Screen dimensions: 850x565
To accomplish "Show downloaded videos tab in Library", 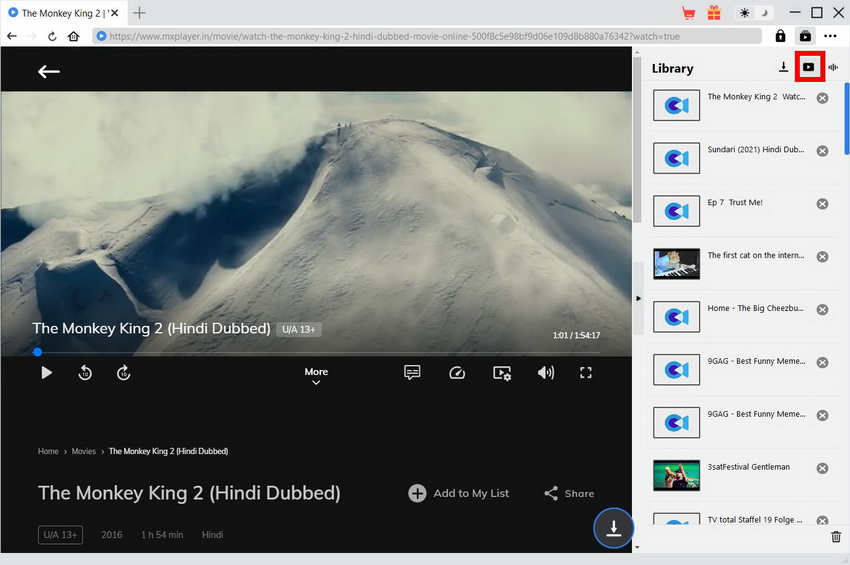I will pyautogui.click(x=809, y=67).
